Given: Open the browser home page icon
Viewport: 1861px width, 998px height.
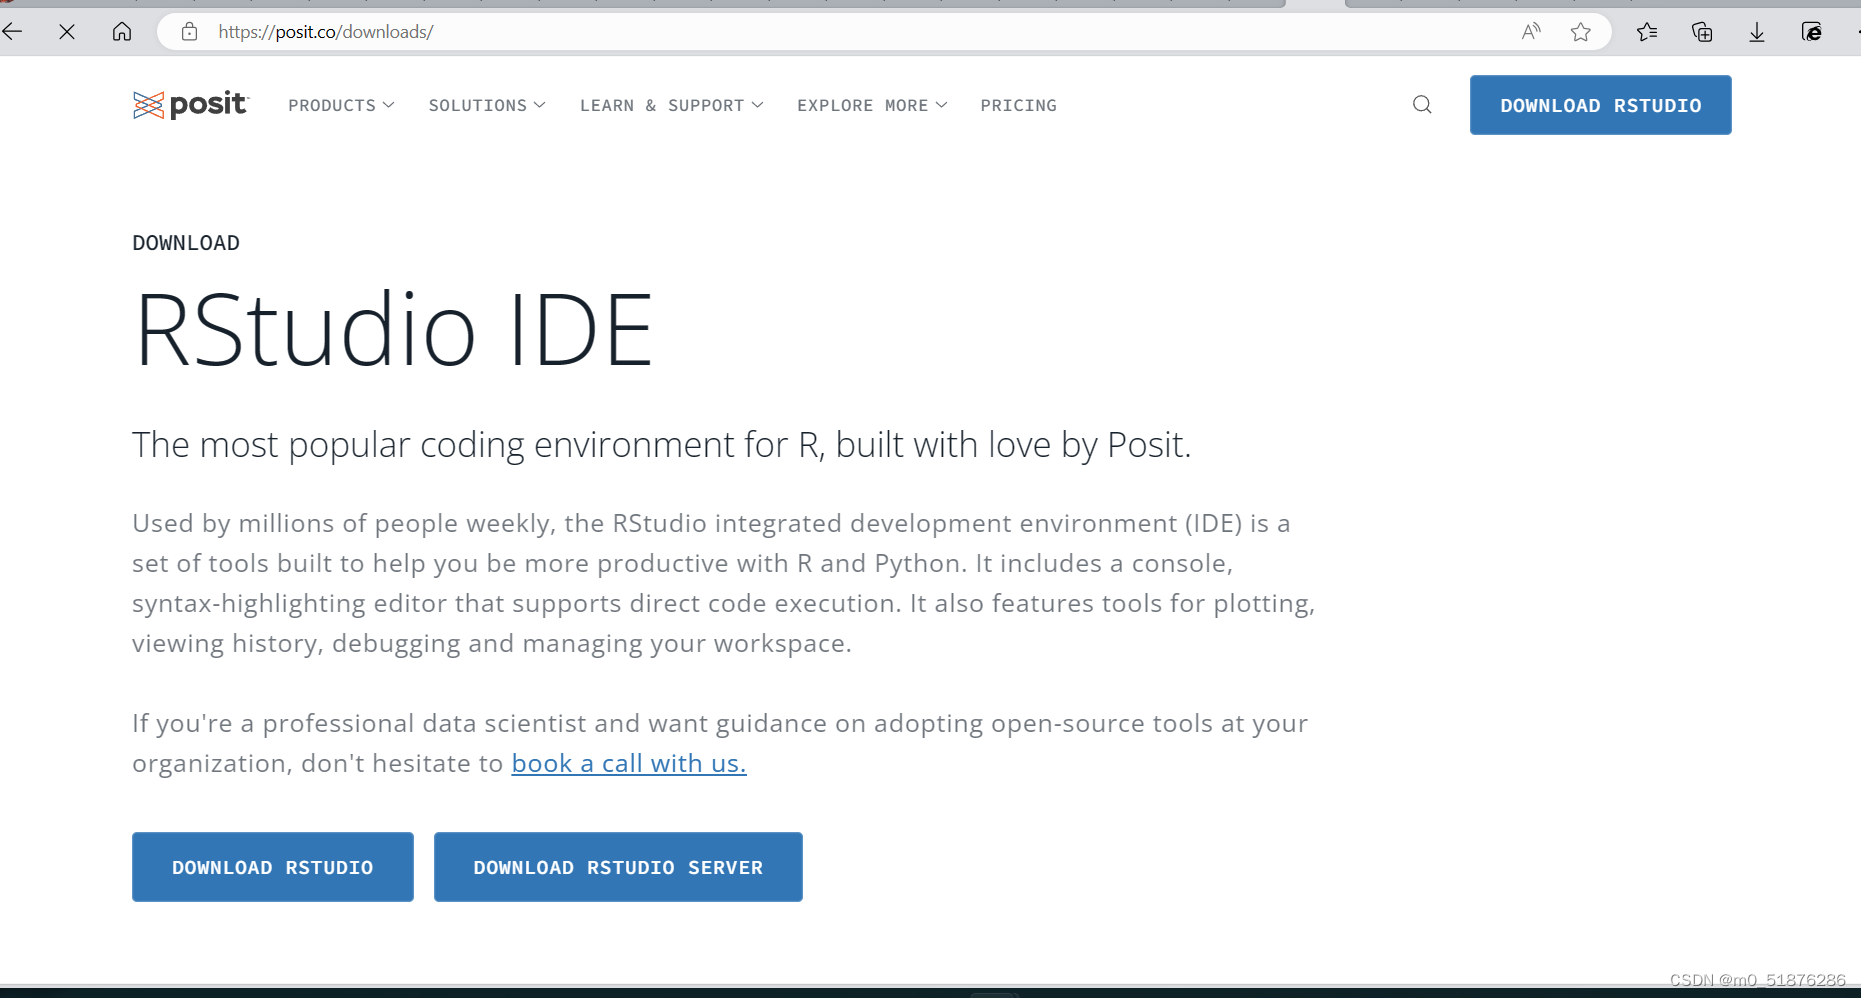Looking at the screenshot, I should (122, 32).
